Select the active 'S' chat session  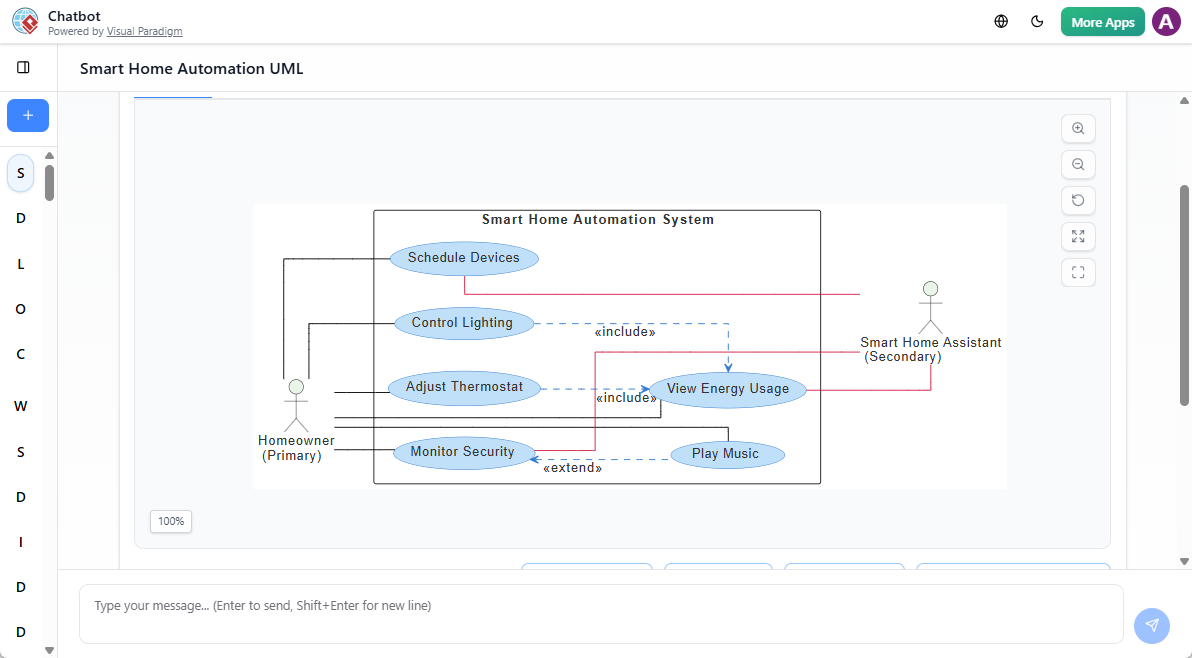coord(20,172)
